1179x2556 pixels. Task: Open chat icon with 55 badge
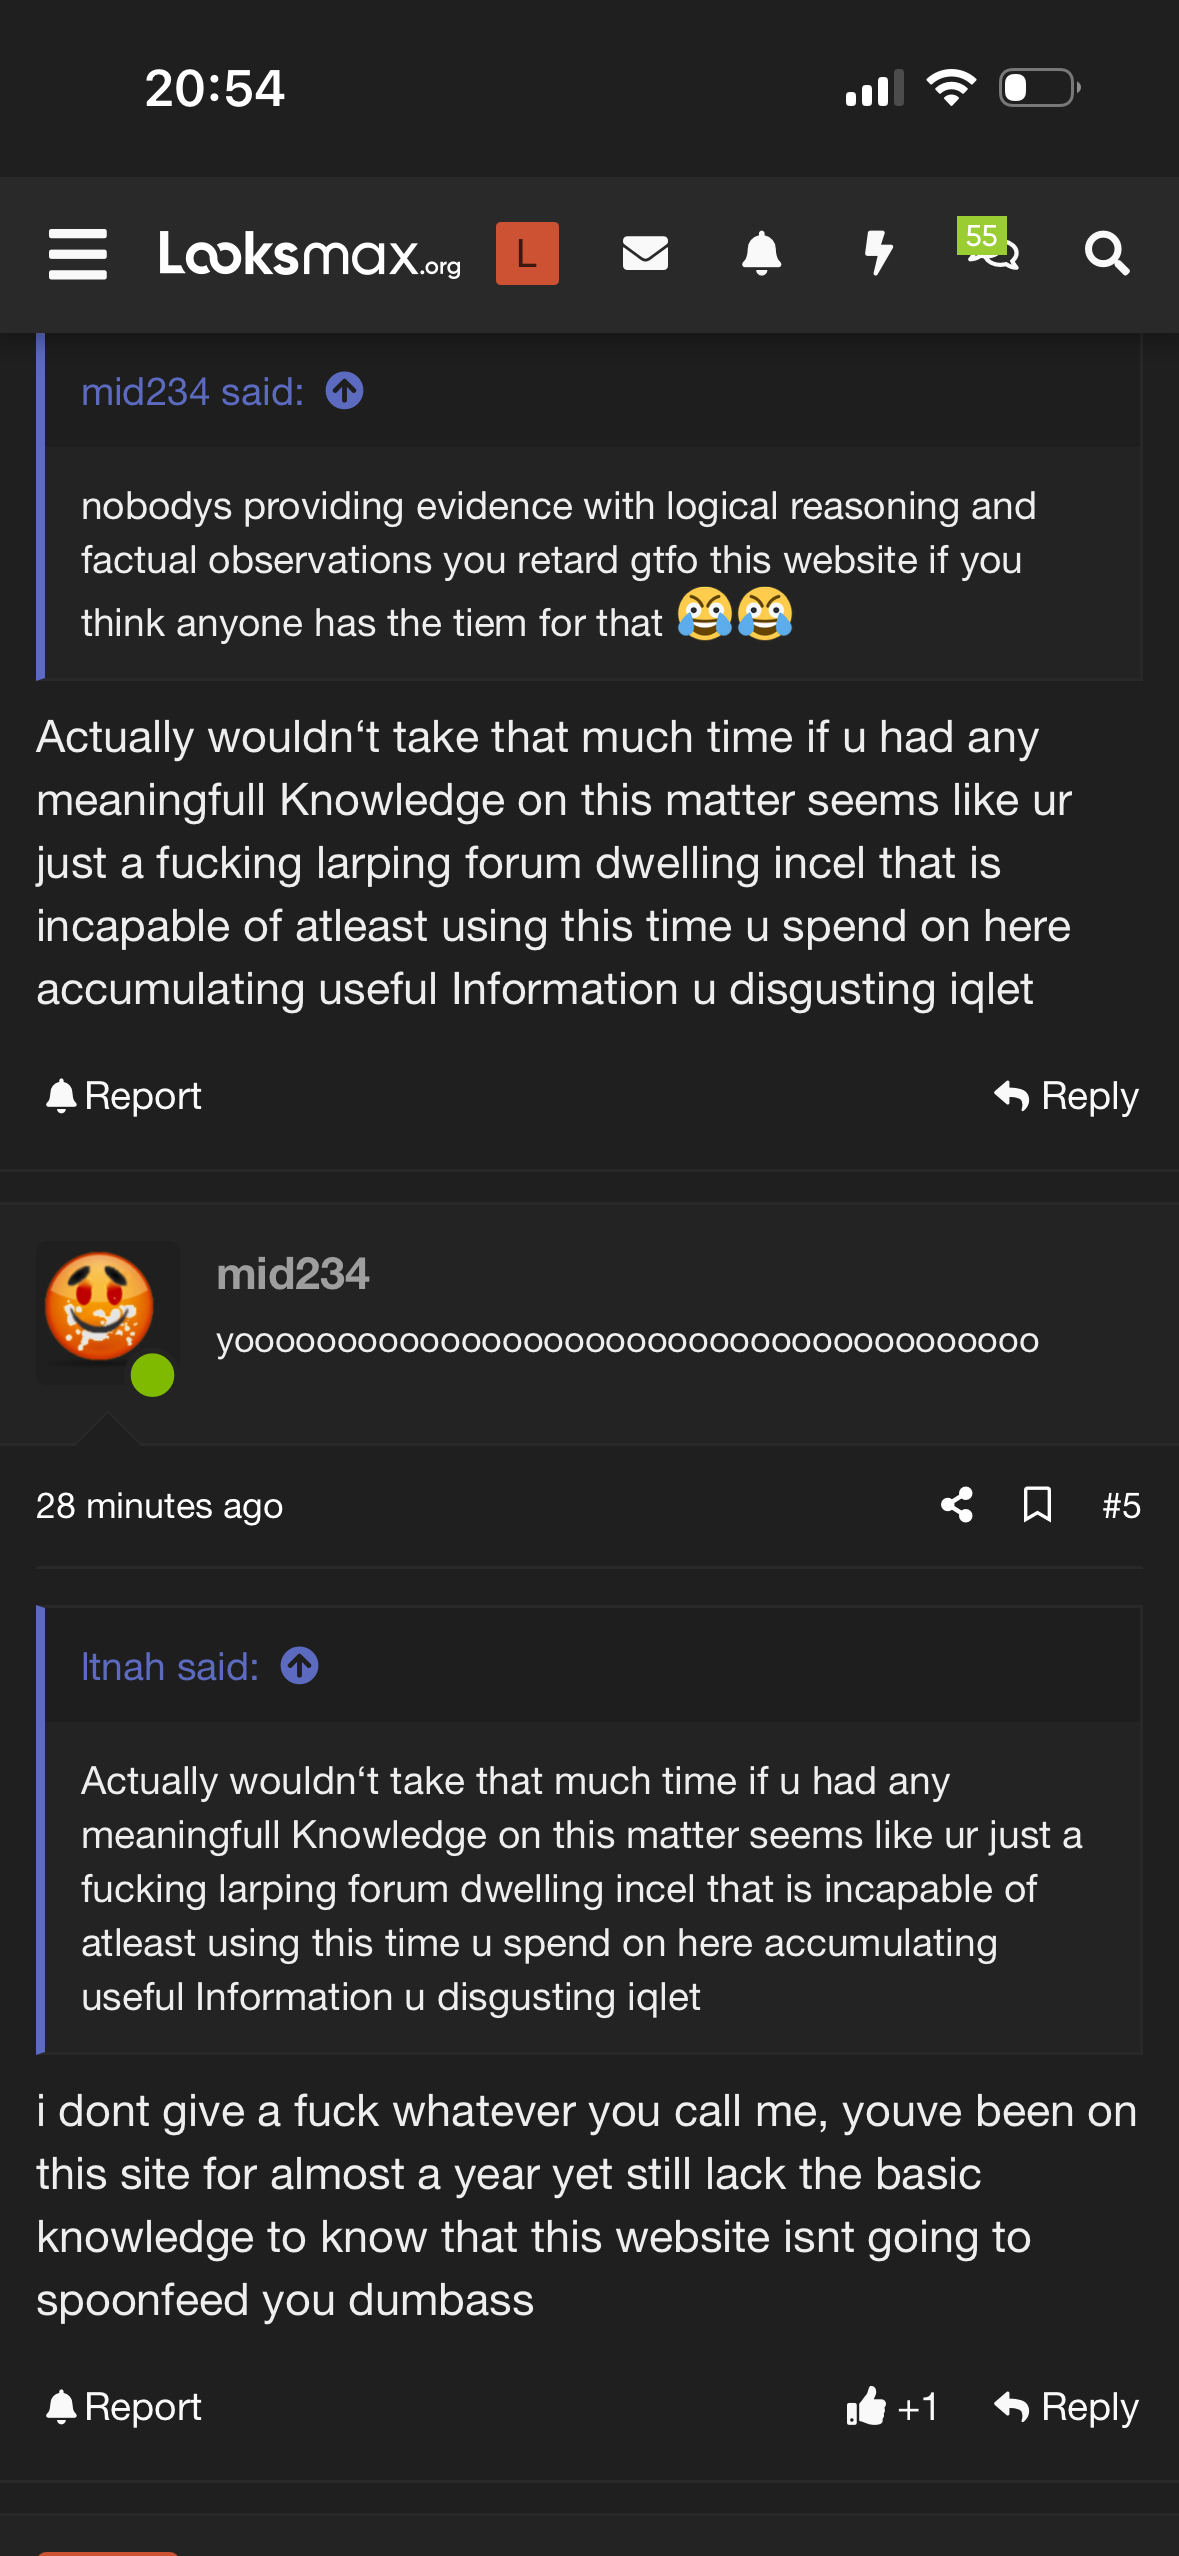(x=991, y=250)
